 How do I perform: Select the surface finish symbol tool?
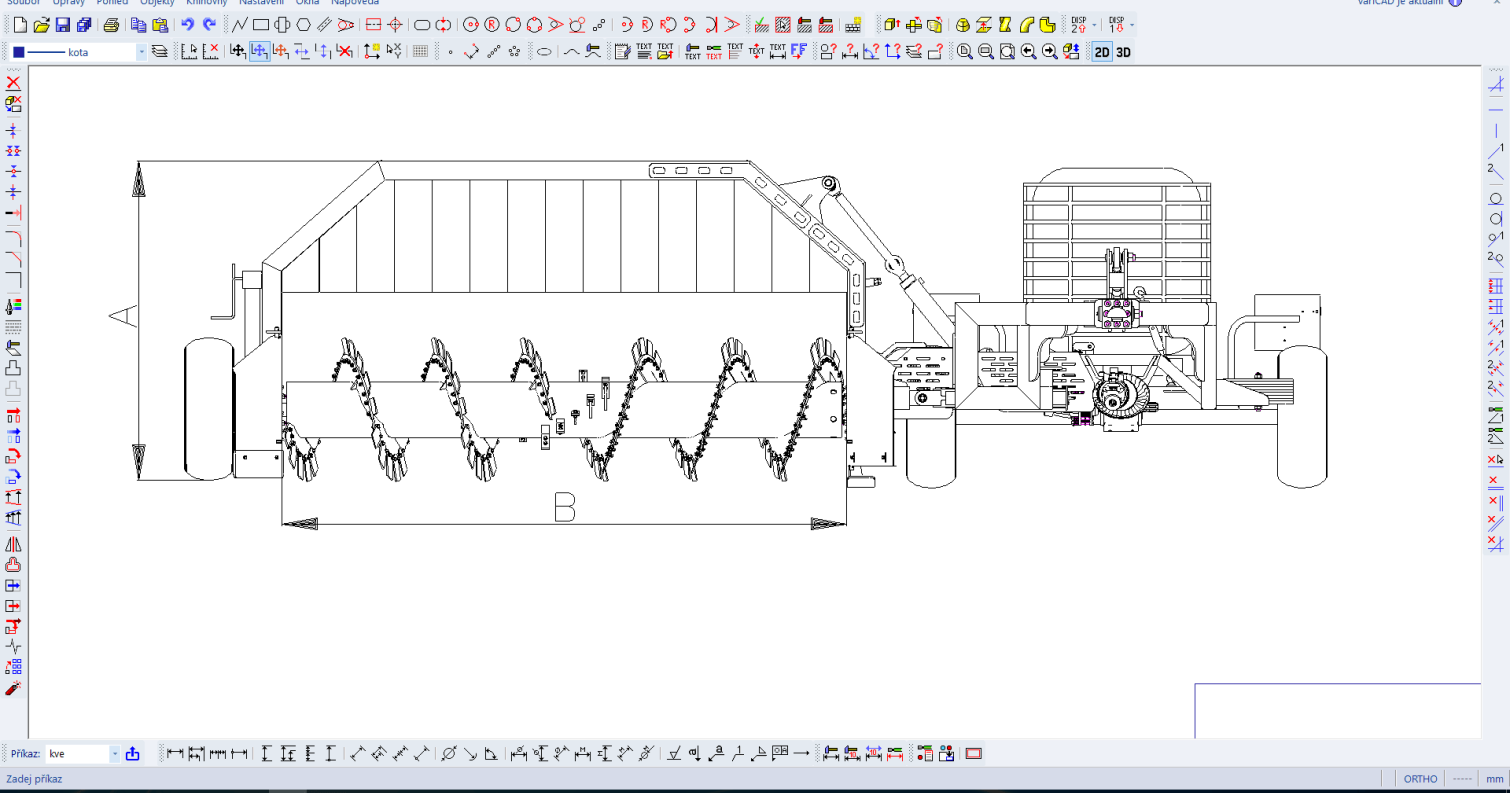675,754
